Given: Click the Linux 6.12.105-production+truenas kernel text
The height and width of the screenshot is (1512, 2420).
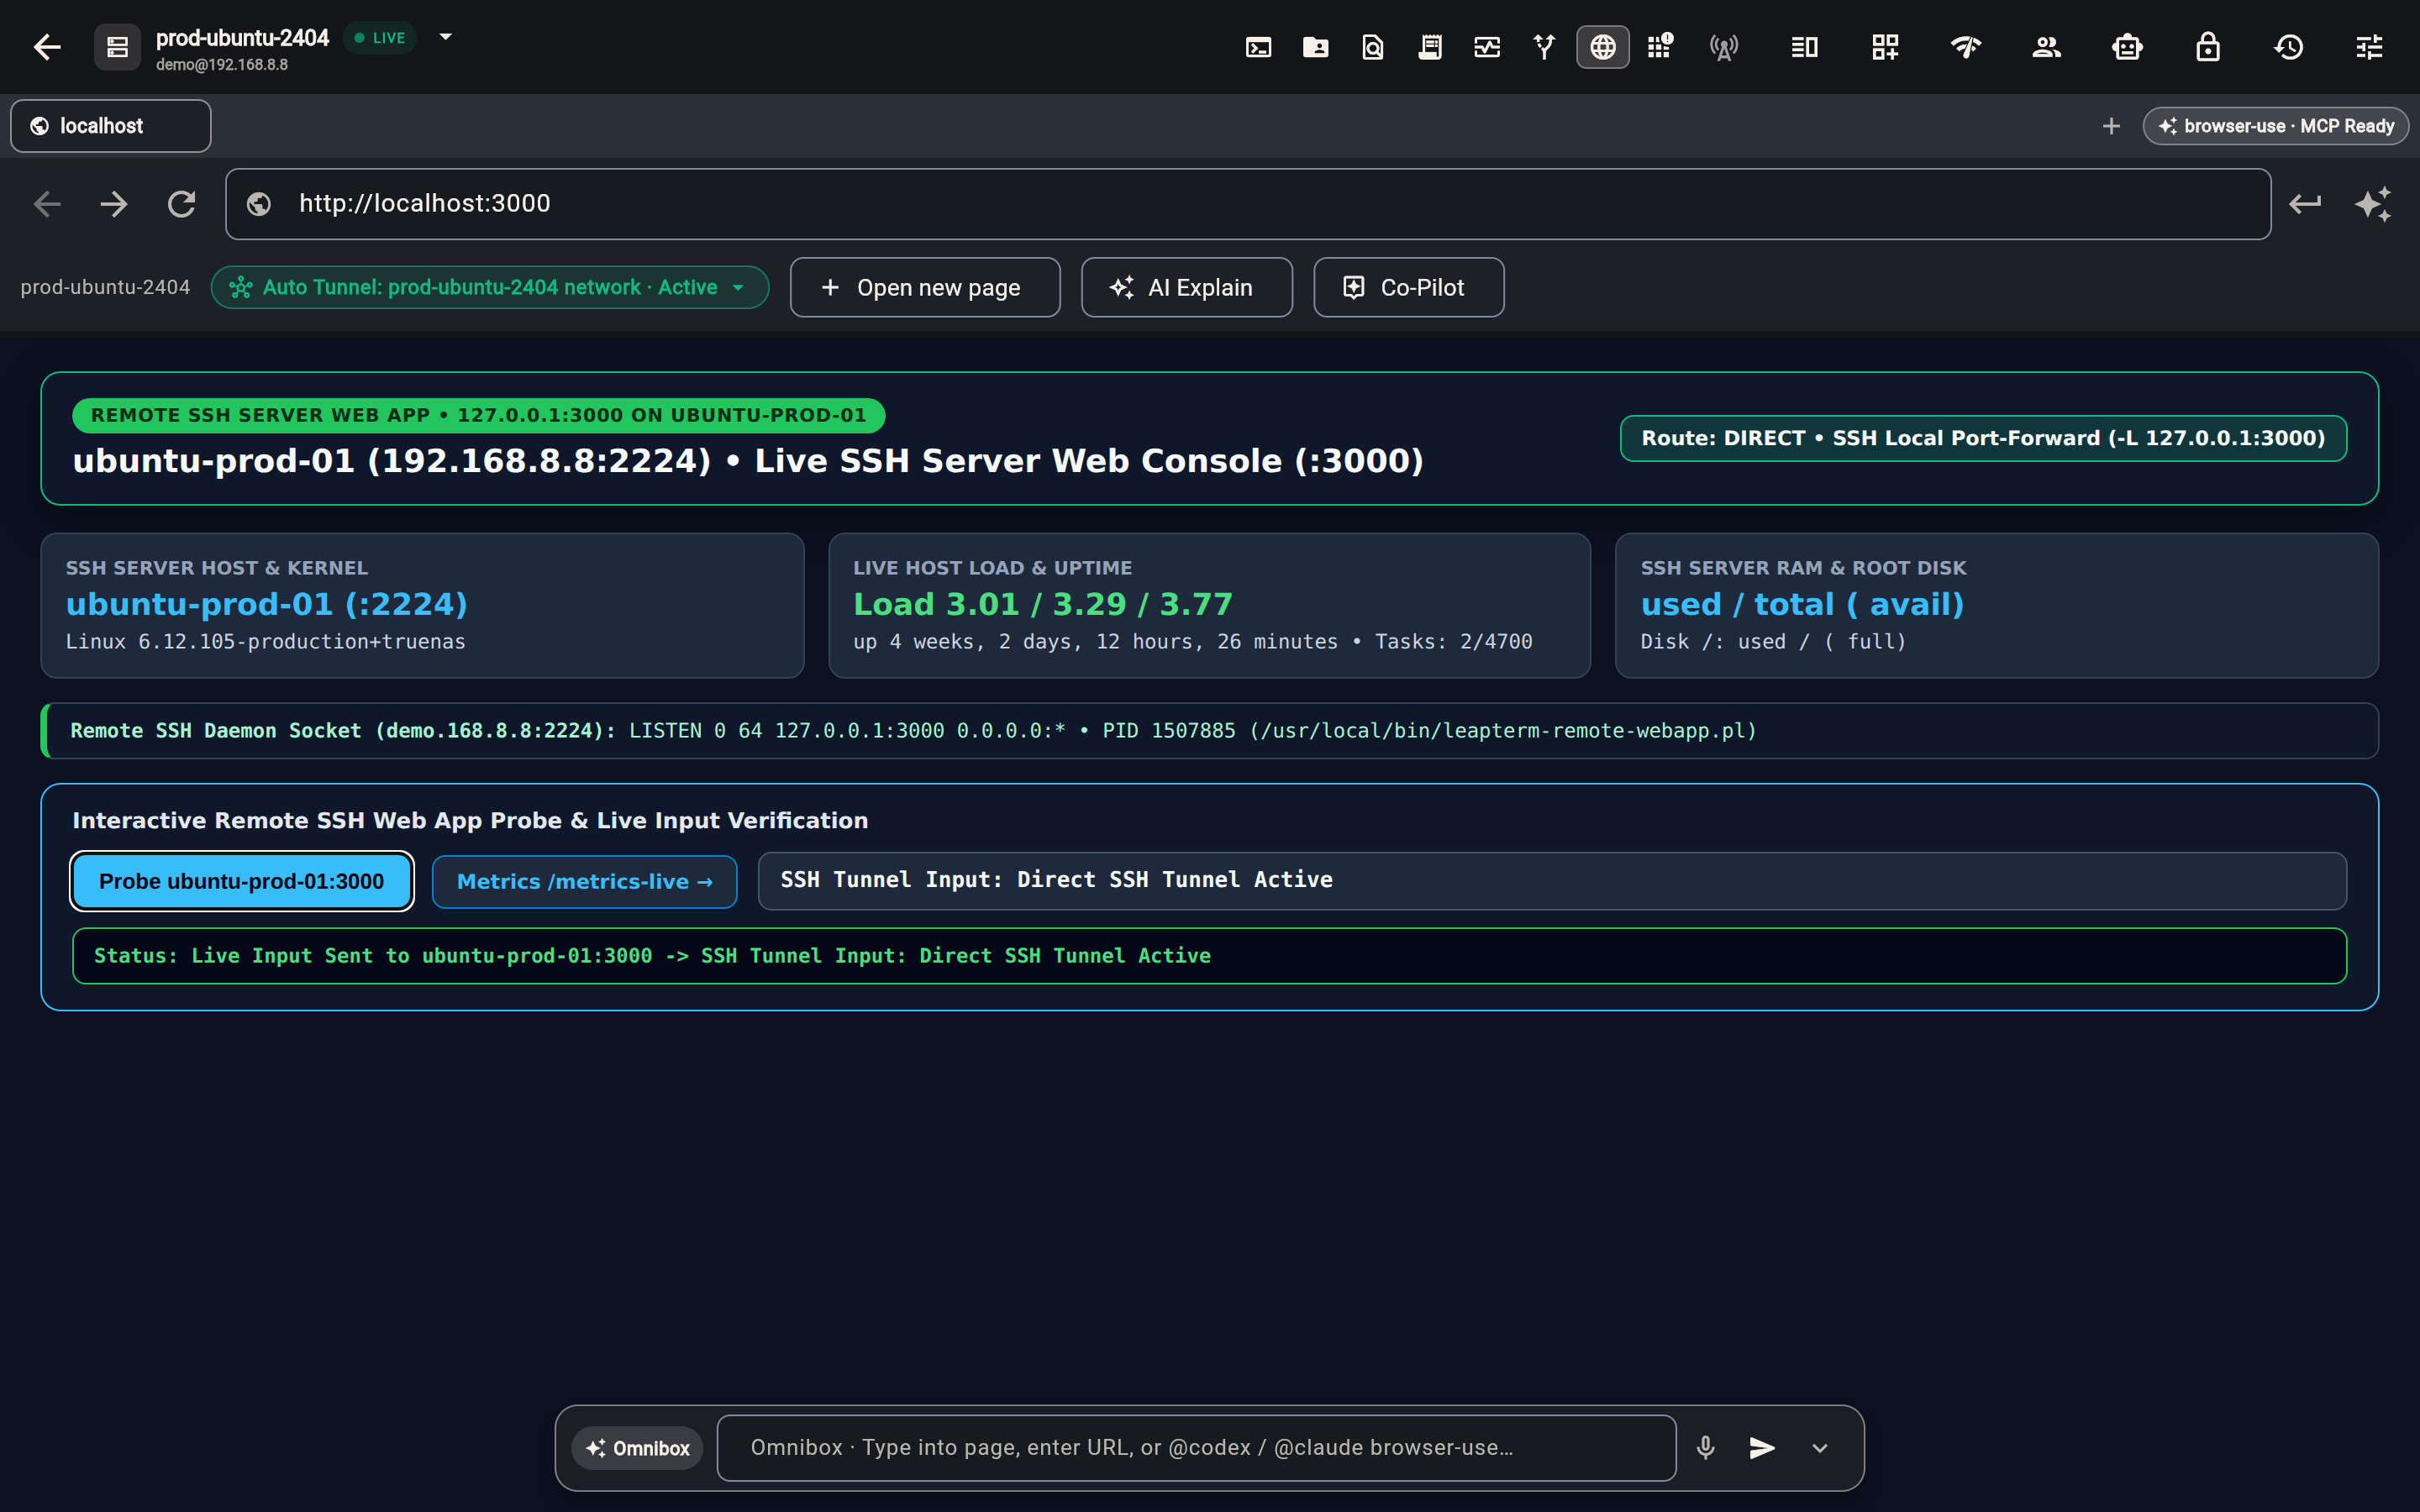Looking at the screenshot, I should [265, 642].
